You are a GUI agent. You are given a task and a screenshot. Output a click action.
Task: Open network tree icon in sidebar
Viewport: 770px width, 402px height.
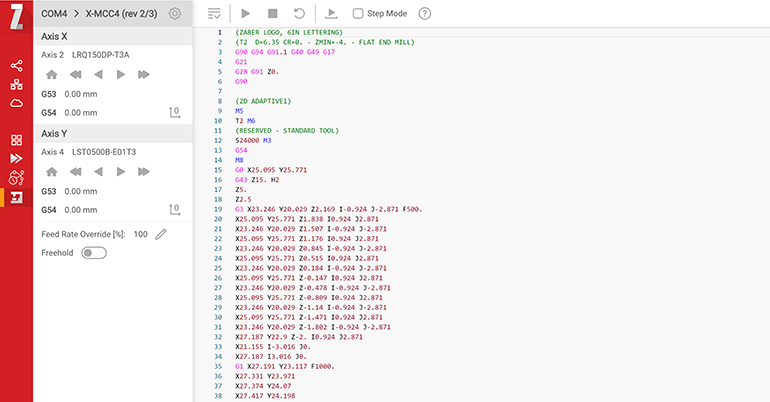coord(16,84)
